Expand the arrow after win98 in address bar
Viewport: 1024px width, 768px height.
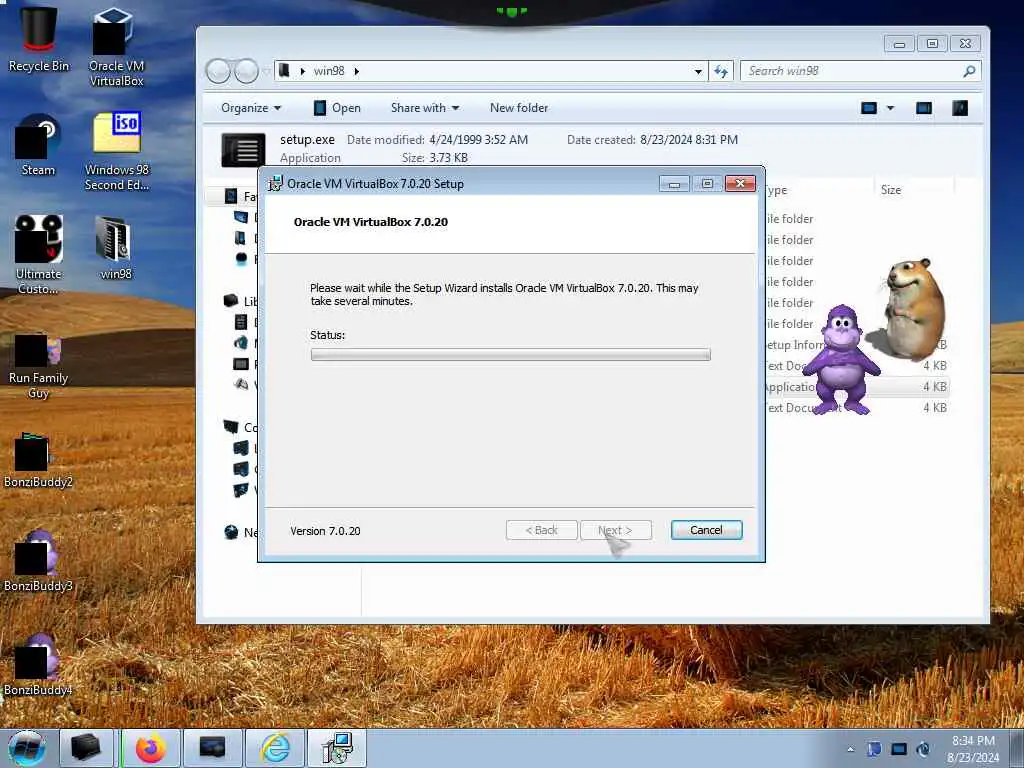pyautogui.click(x=357, y=71)
